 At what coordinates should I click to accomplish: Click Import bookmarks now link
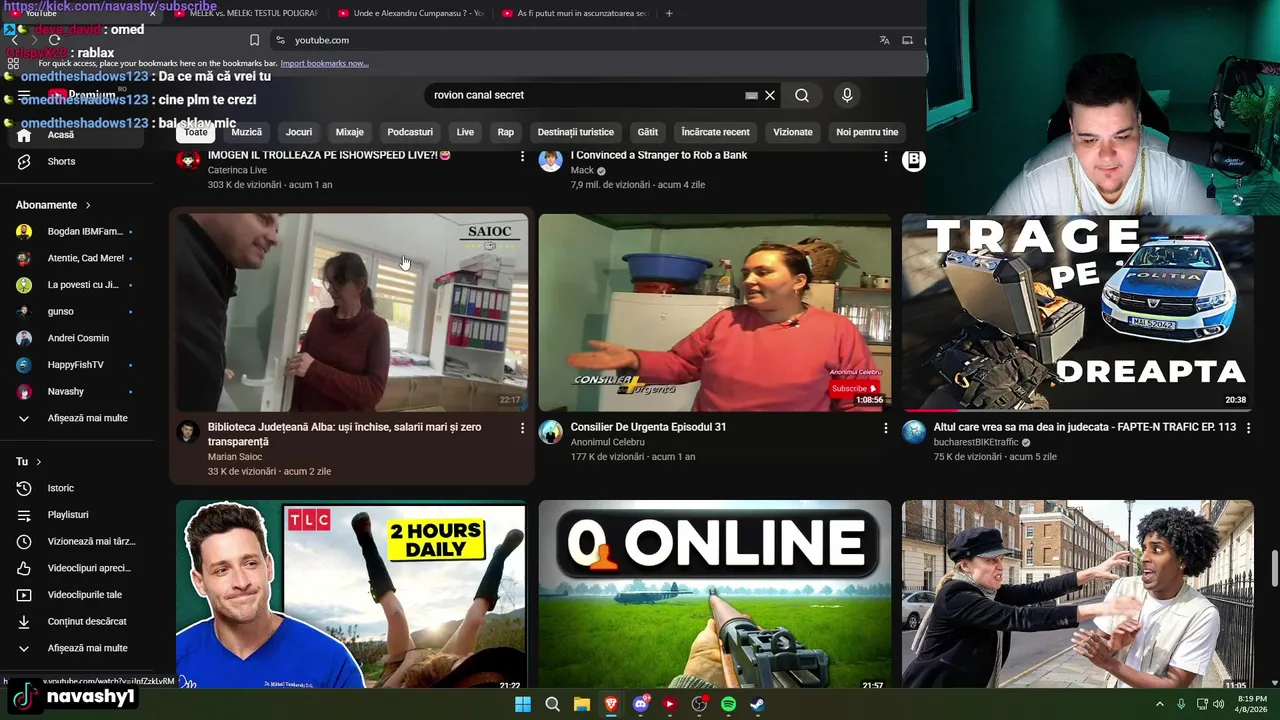pyautogui.click(x=324, y=63)
